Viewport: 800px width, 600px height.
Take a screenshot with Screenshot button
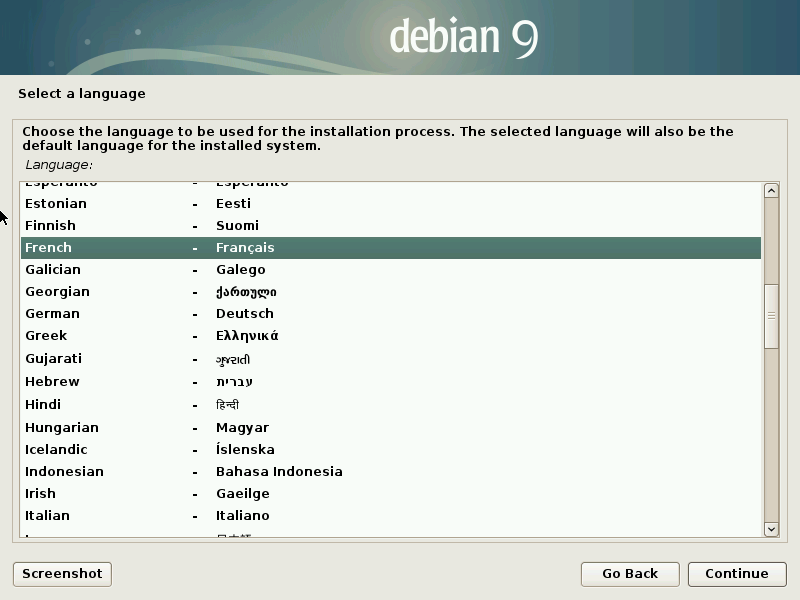[62, 573]
